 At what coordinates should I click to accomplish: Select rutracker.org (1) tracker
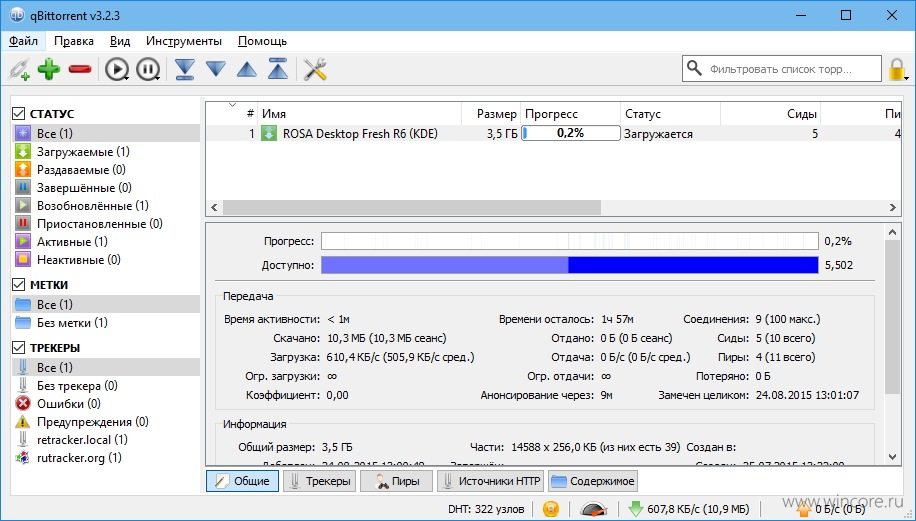(106, 457)
